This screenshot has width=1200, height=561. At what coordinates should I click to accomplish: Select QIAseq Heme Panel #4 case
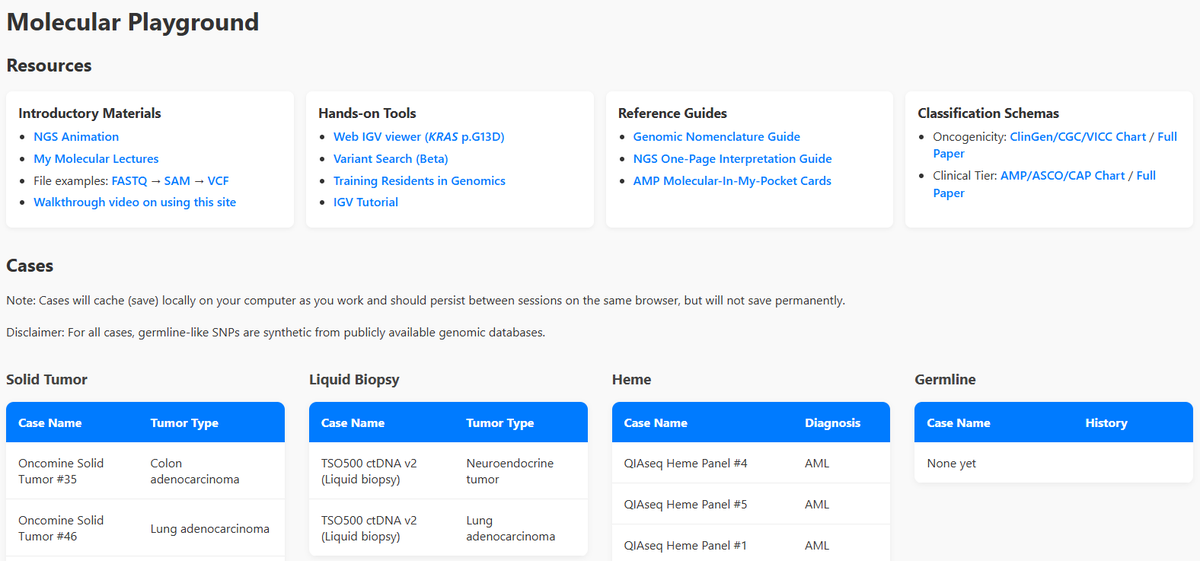pos(685,464)
